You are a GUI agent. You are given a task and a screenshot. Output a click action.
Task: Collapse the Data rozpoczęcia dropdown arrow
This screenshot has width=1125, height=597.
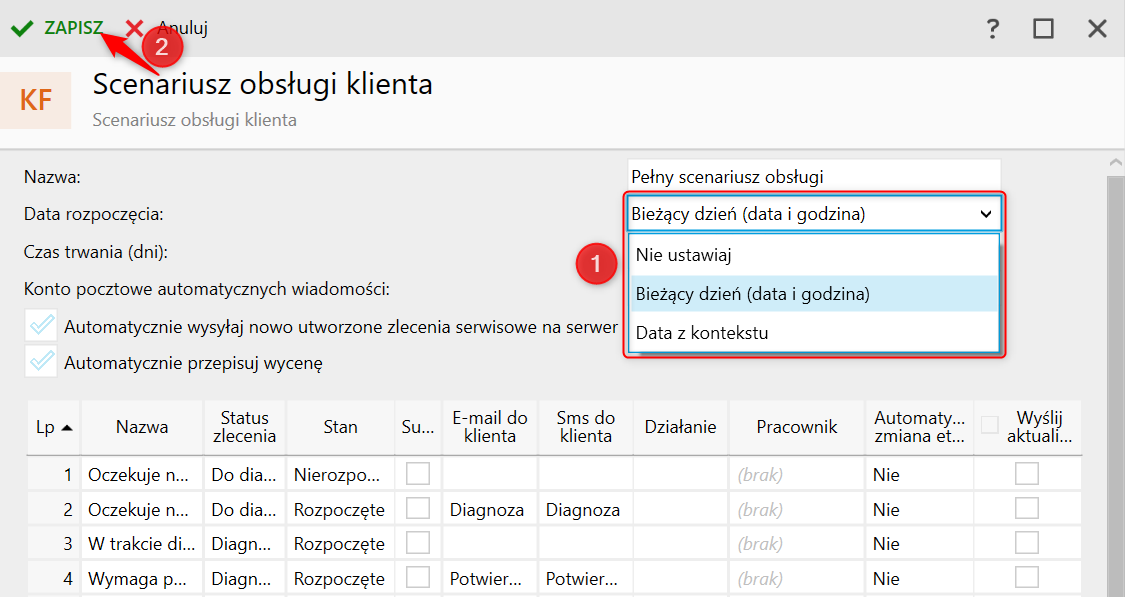point(985,213)
